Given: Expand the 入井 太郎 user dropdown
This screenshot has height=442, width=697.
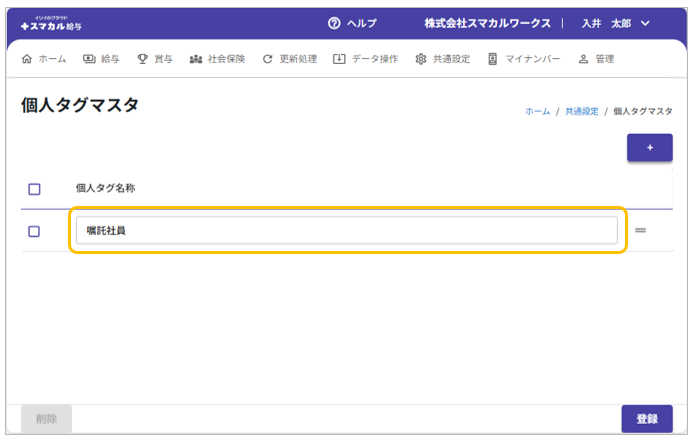Looking at the screenshot, I should click(645, 23).
